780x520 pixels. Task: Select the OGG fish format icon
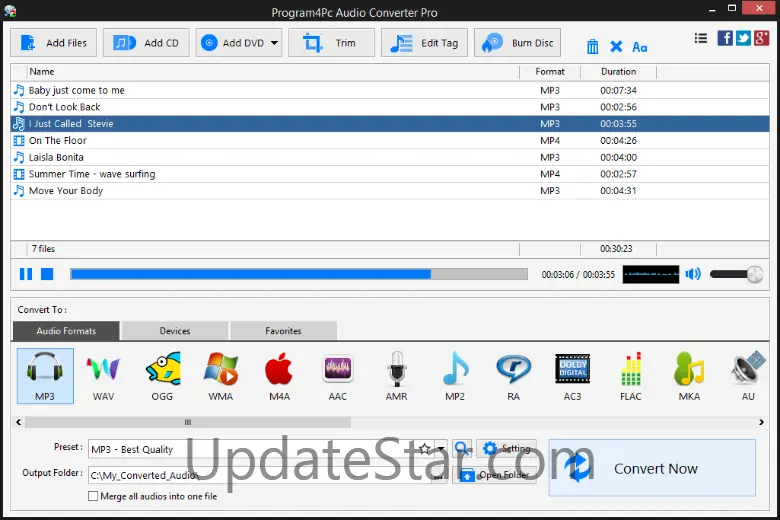pos(162,376)
